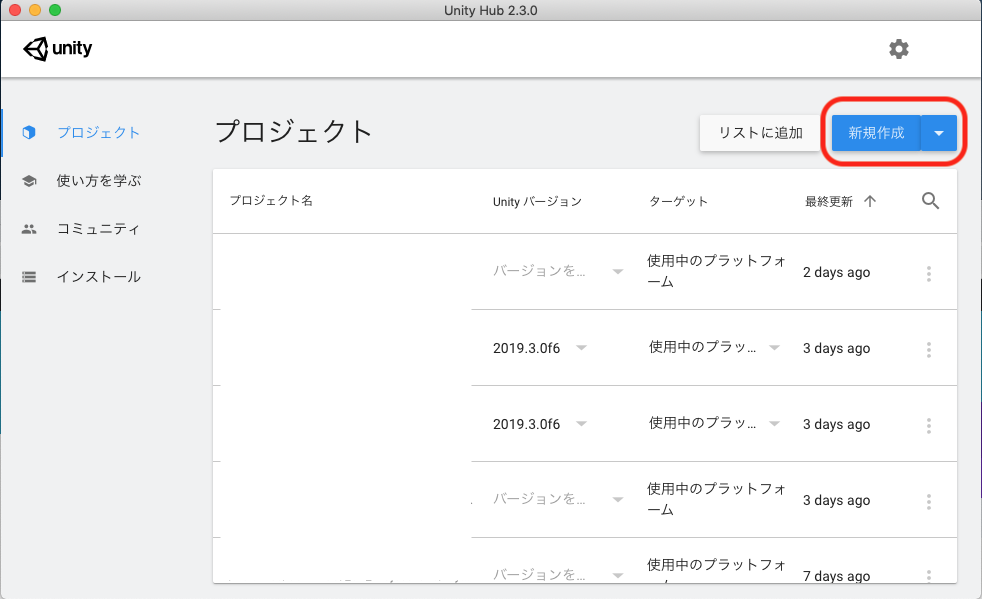Switch to the 使い方を学ぶ tab
Viewport: 982px width, 599px height.
pyautogui.click(x=98, y=181)
